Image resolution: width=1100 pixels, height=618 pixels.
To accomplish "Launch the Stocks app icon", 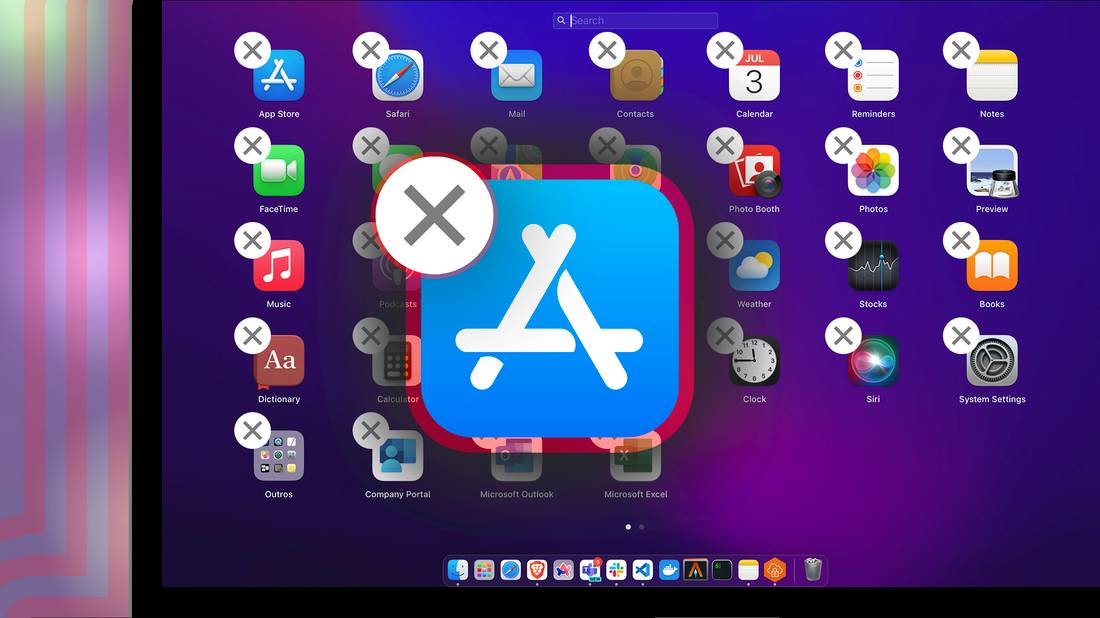I will [x=873, y=266].
